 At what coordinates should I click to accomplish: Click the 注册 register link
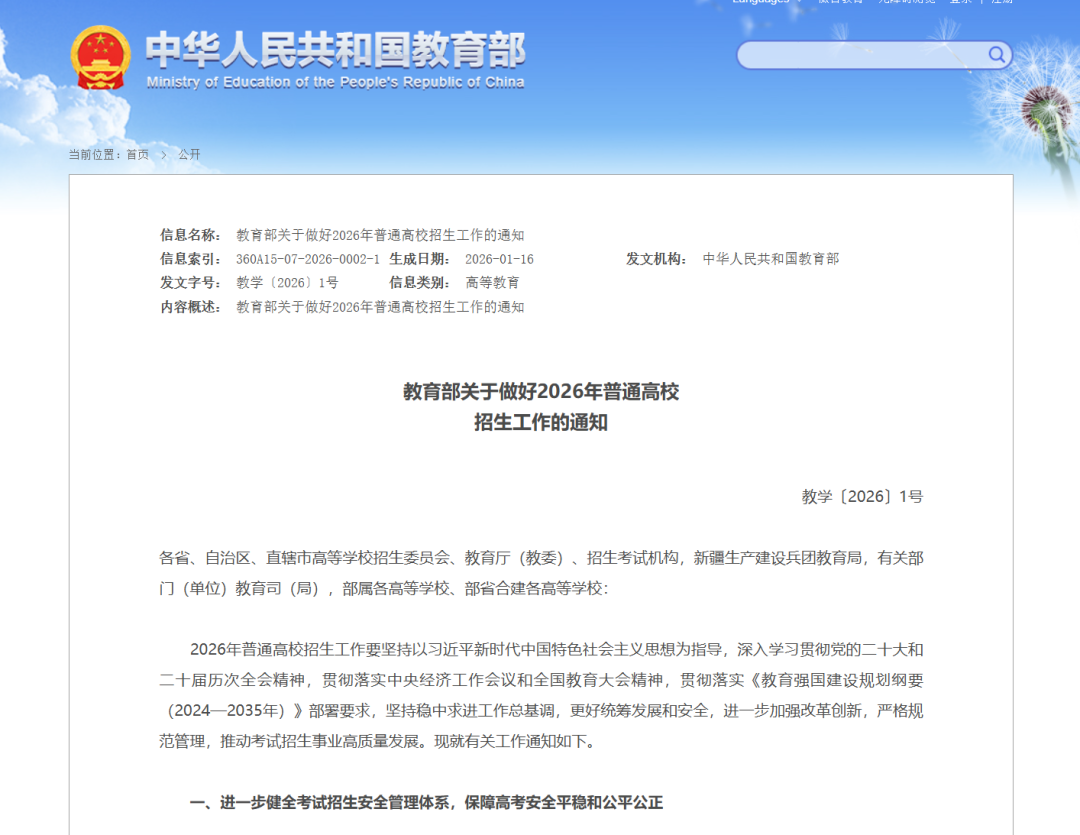1003,4
